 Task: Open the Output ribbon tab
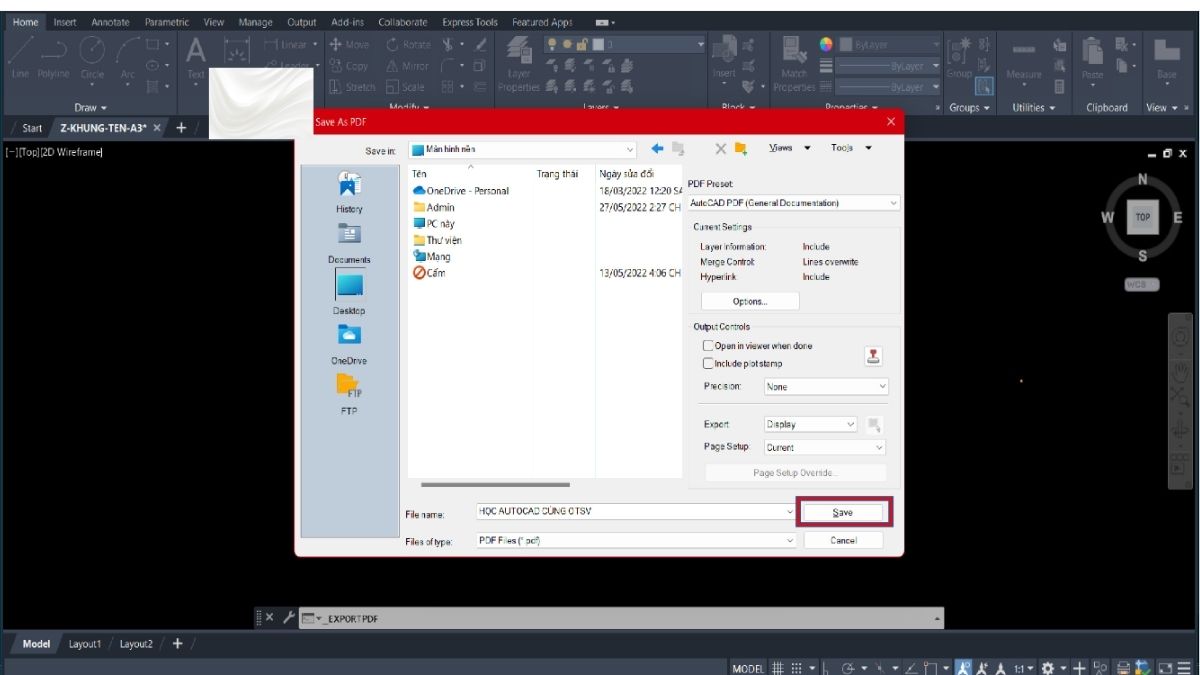[301, 22]
